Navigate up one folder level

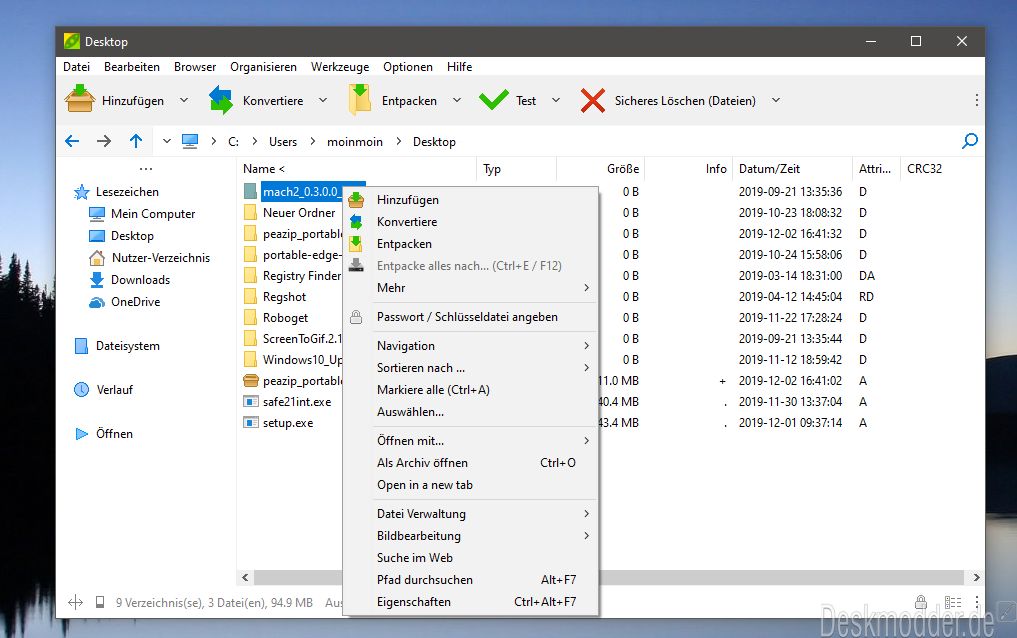pos(136,141)
